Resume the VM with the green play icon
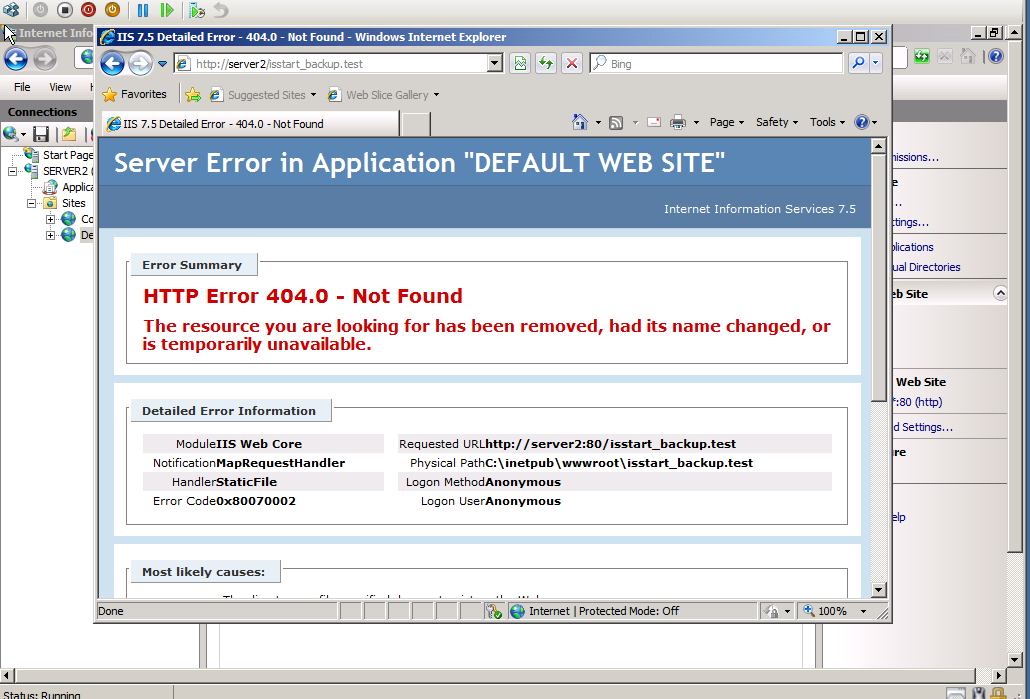Image resolution: width=1030 pixels, height=699 pixels. [x=167, y=10]
